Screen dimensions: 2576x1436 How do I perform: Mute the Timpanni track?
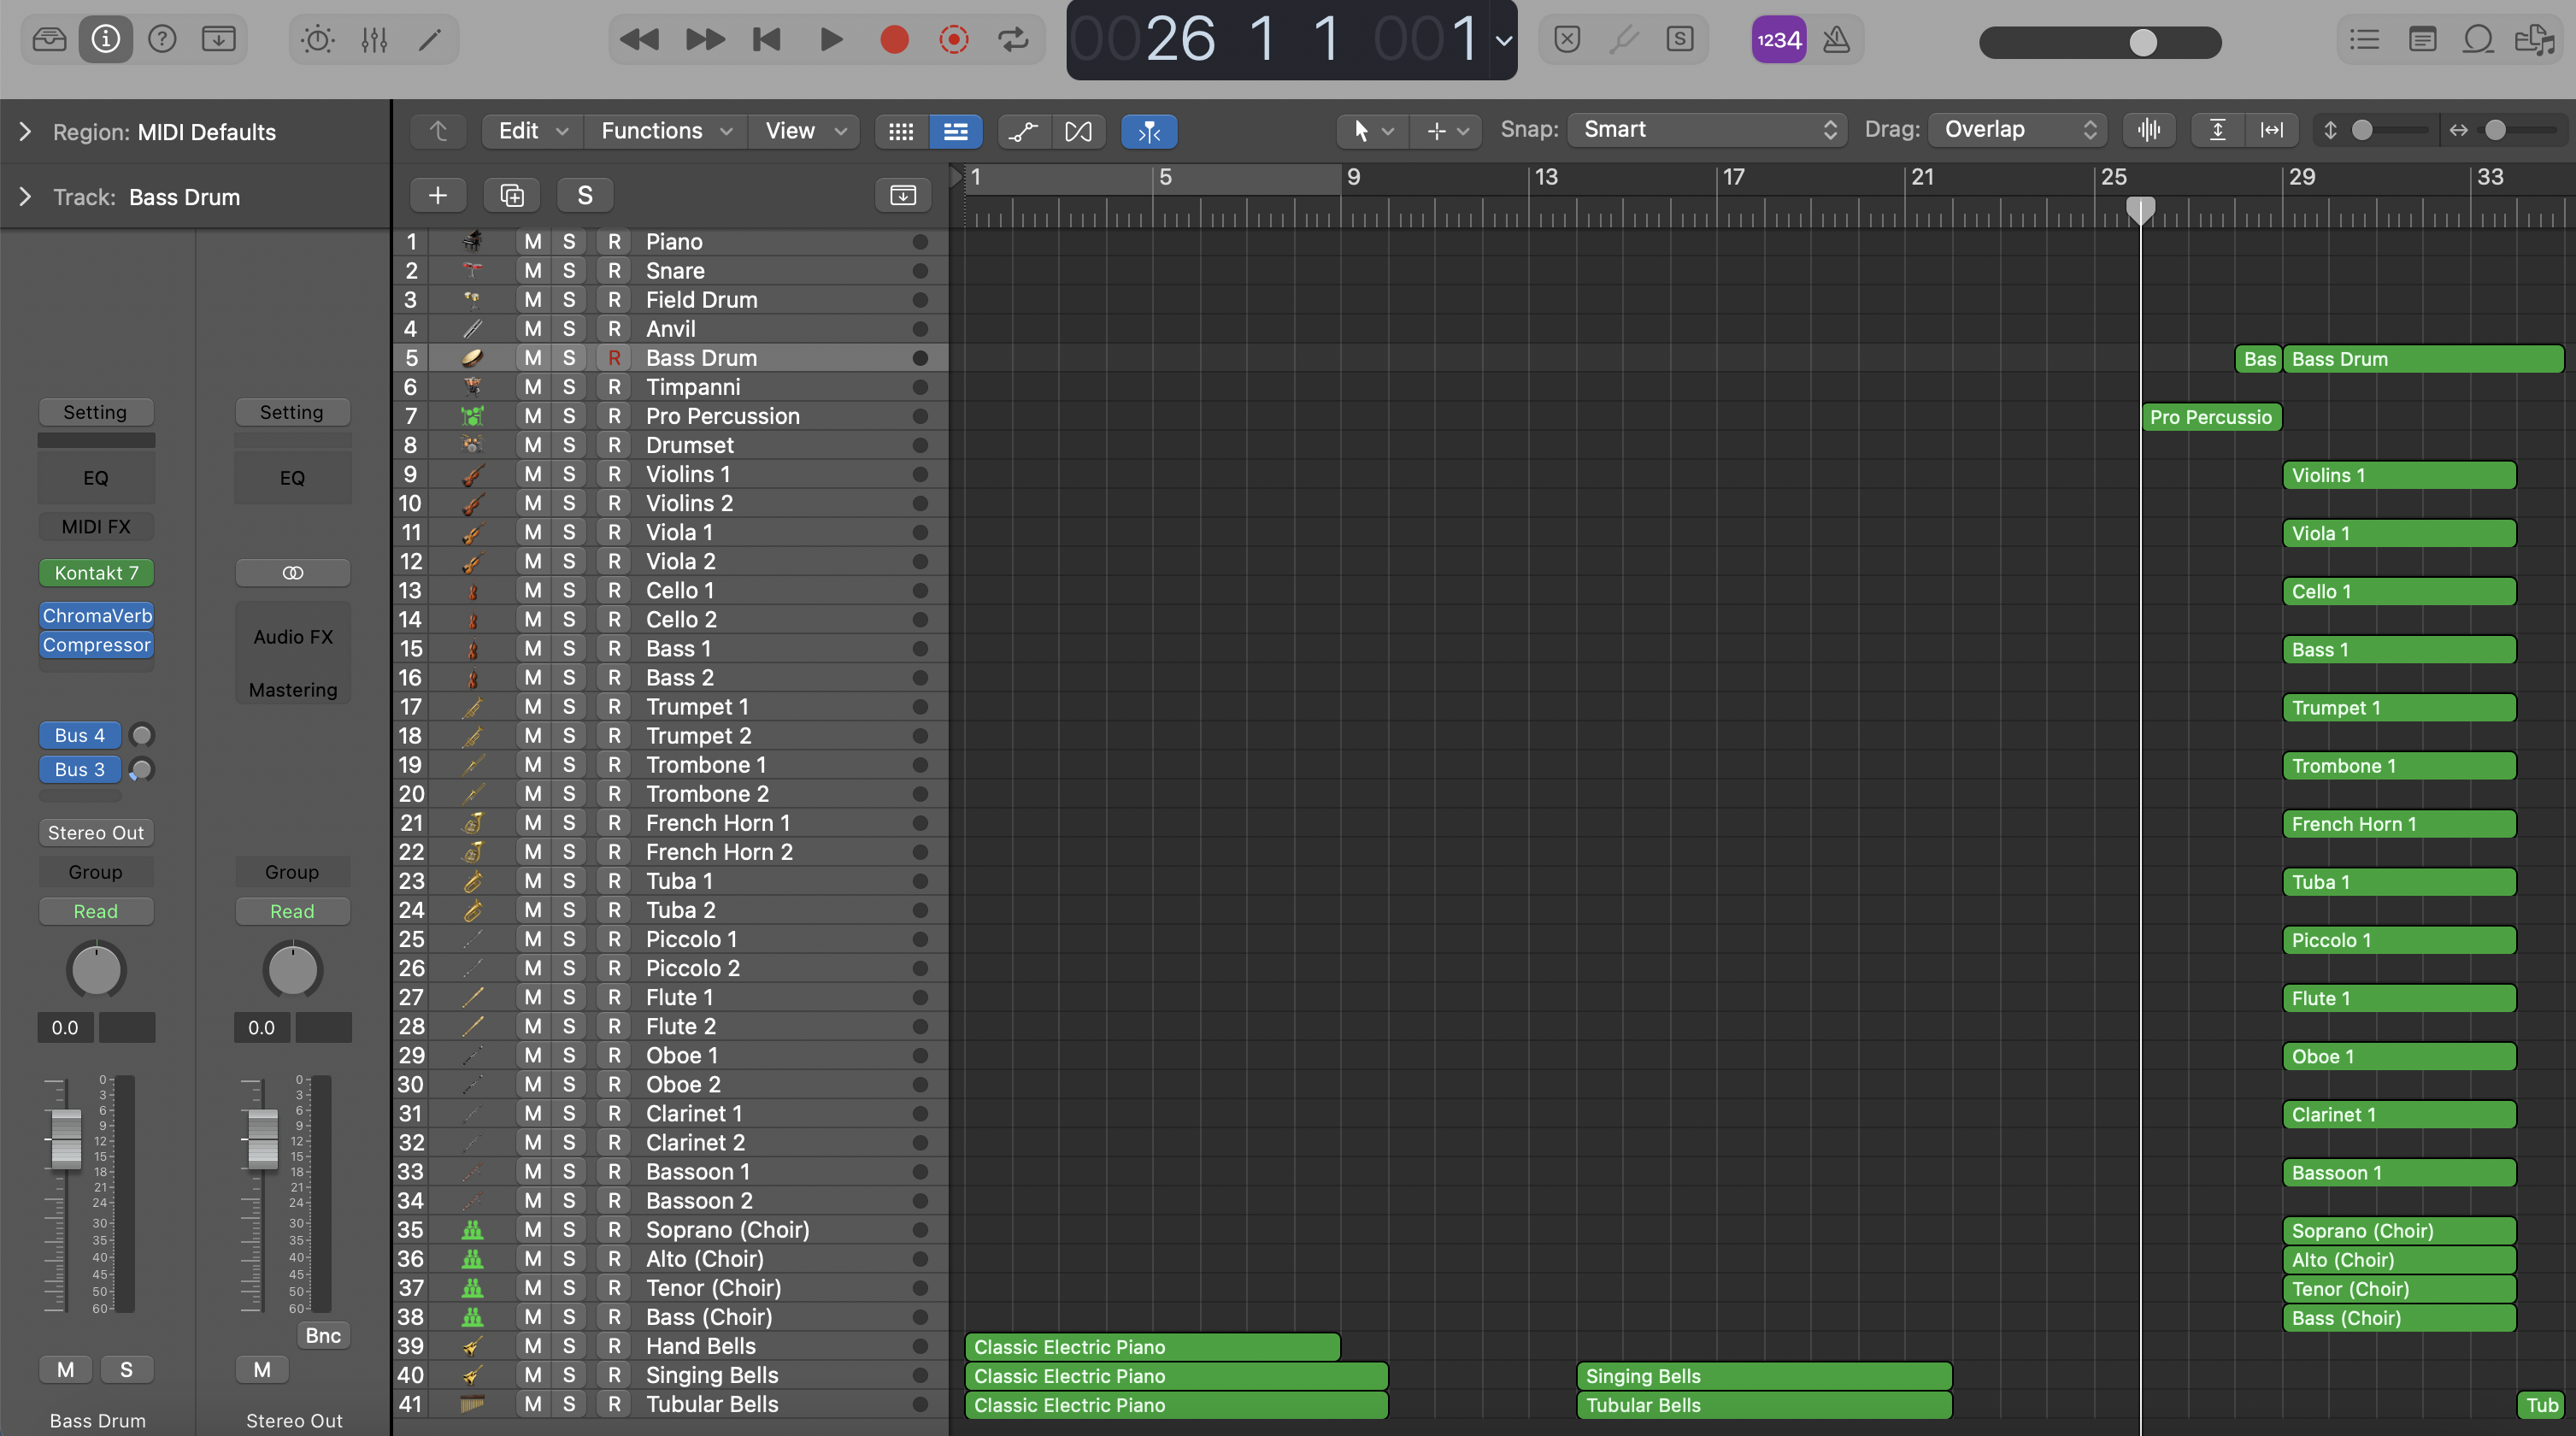(533, 387)
